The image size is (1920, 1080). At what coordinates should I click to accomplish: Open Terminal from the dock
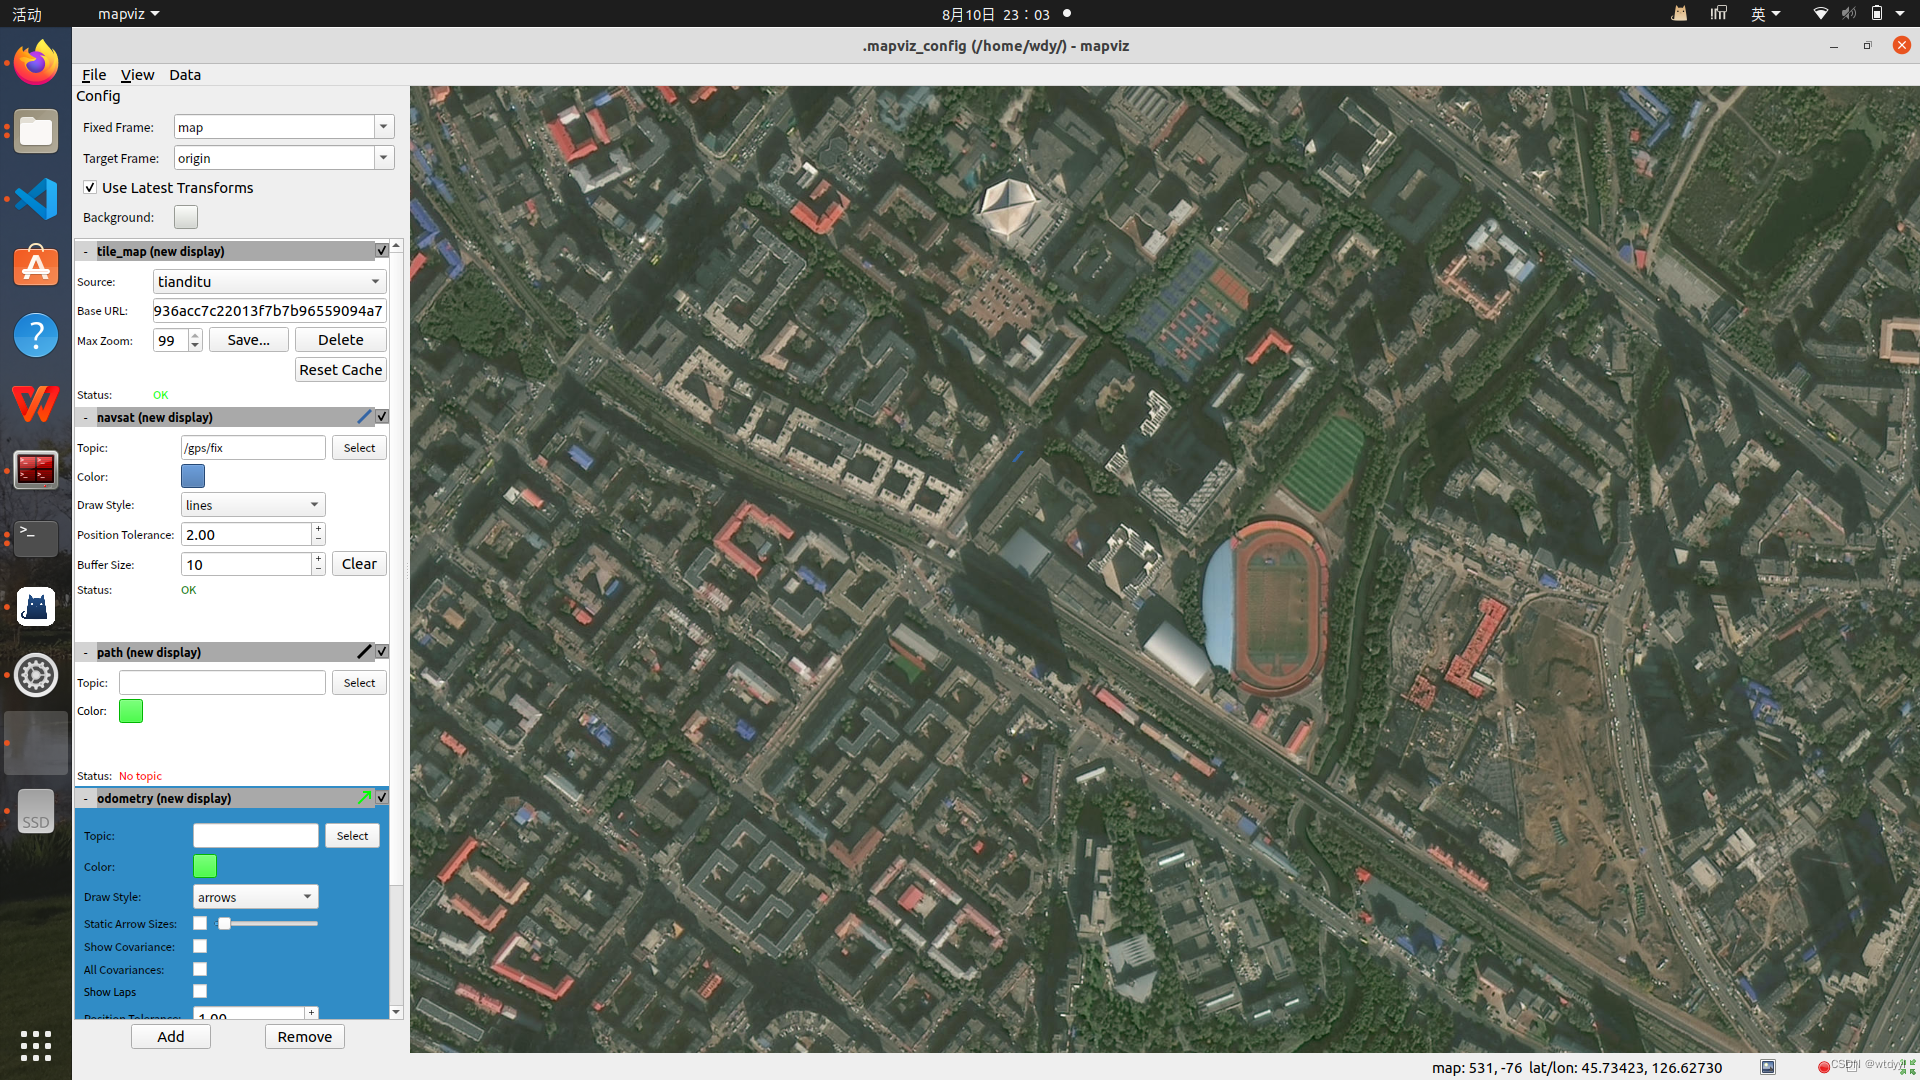[36, 538]
